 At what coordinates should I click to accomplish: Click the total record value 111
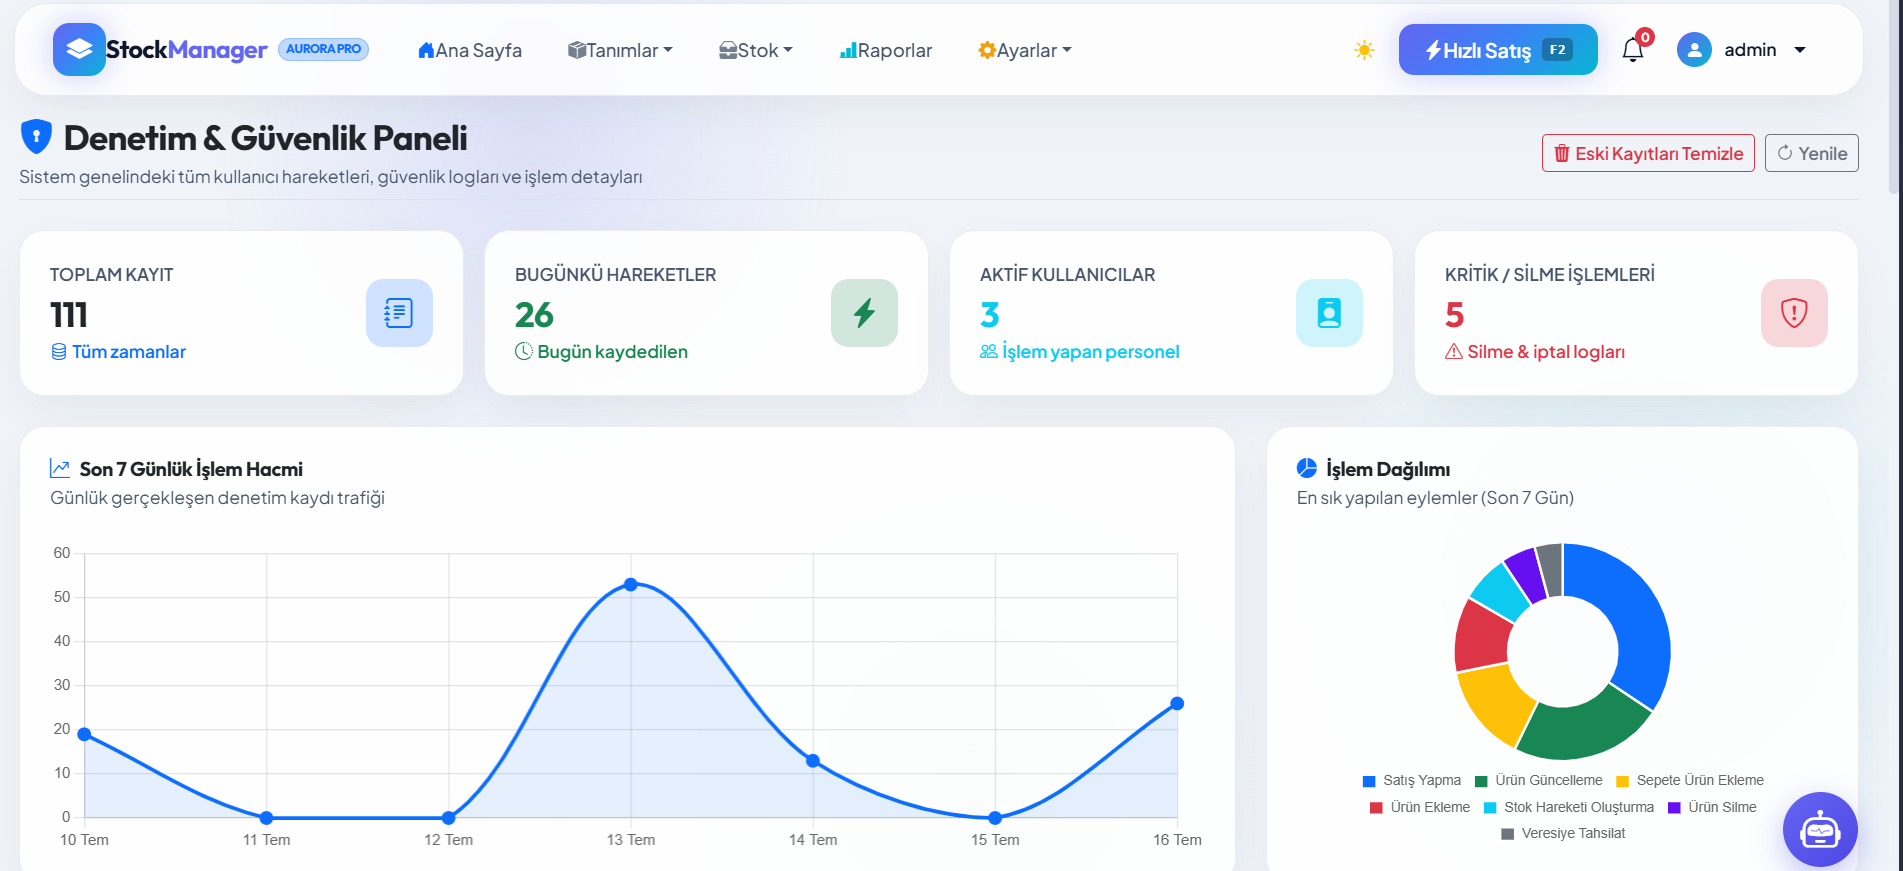coord(69,315)
